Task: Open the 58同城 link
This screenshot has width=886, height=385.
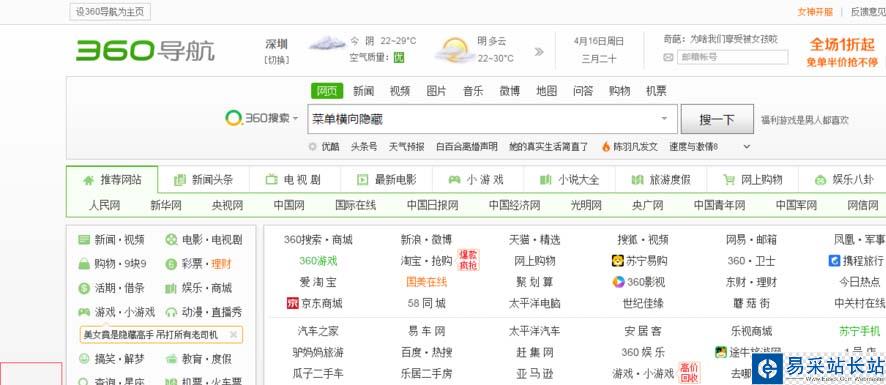Action: tap(427, 303)
